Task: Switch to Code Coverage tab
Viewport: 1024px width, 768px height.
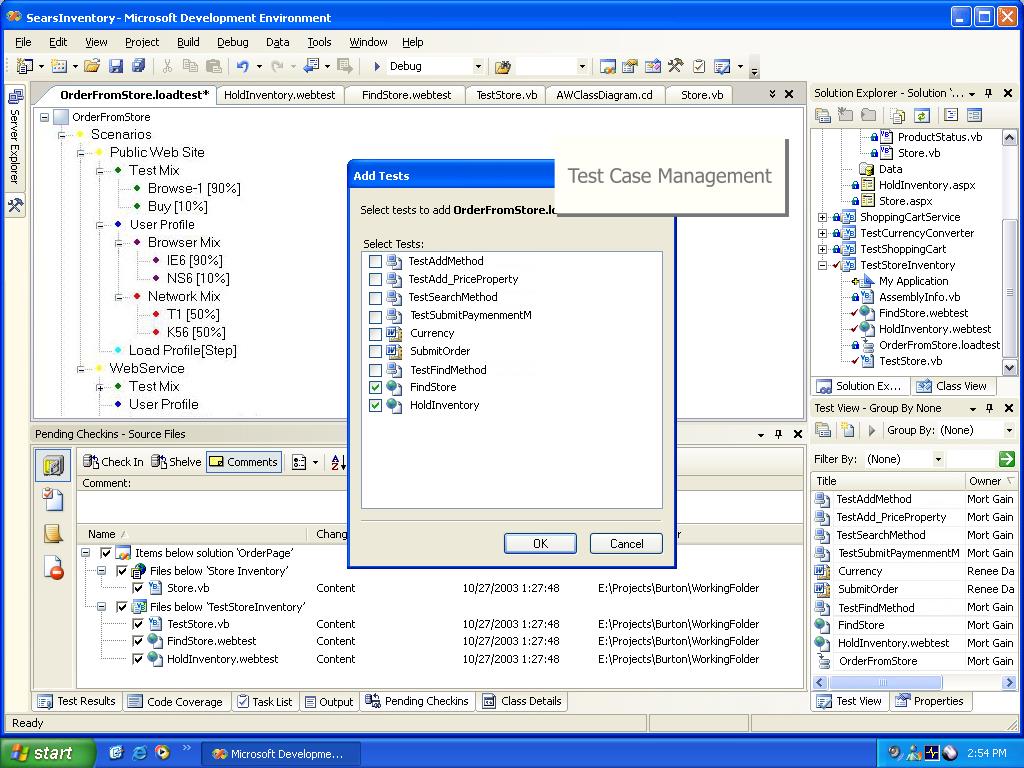Action: (x=176, y=701)
